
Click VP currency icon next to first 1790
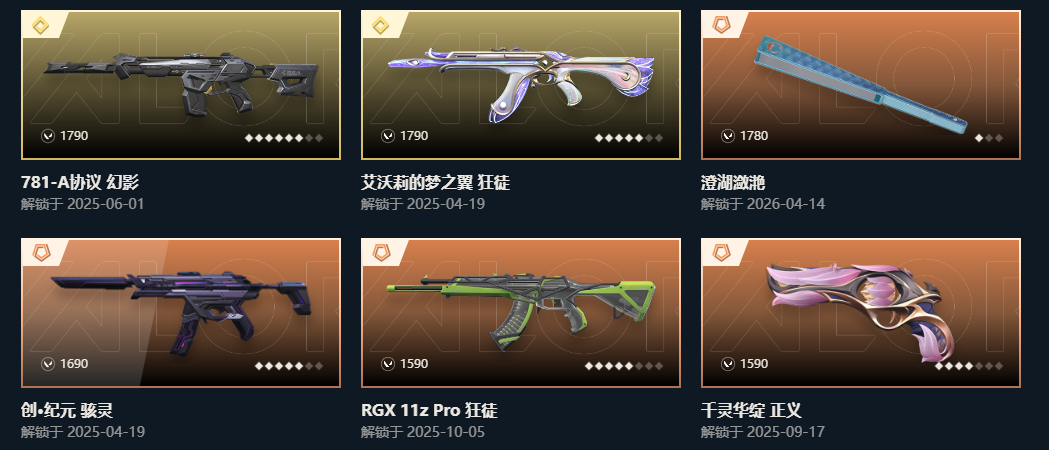(x=47, y=136)
